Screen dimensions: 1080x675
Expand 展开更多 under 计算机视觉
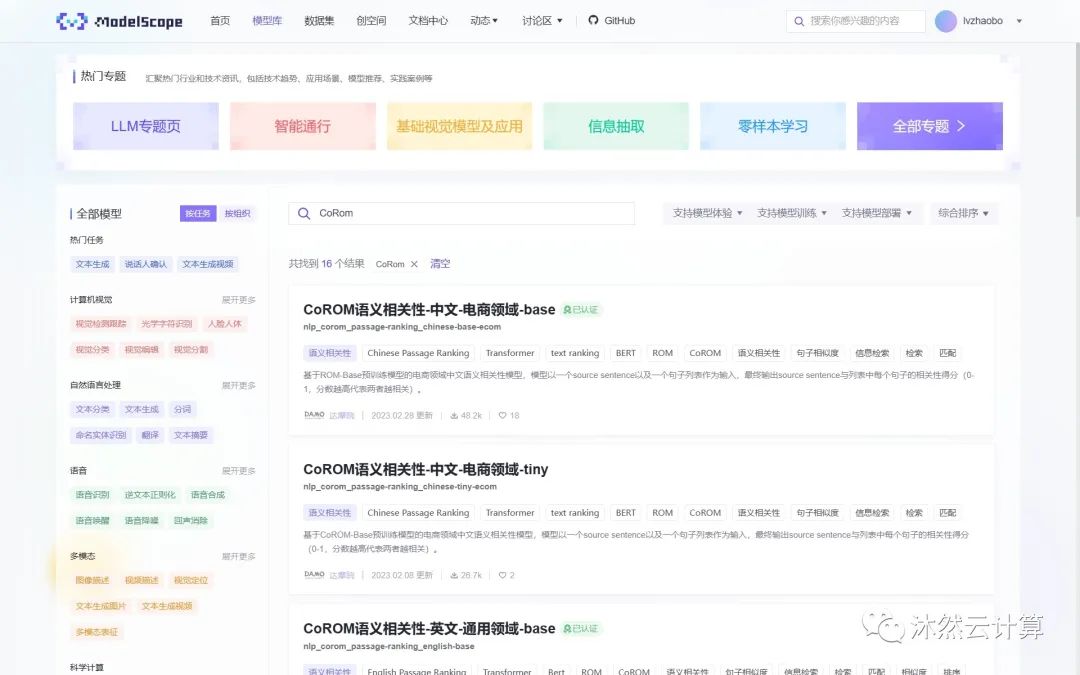(x=238, y=300)
